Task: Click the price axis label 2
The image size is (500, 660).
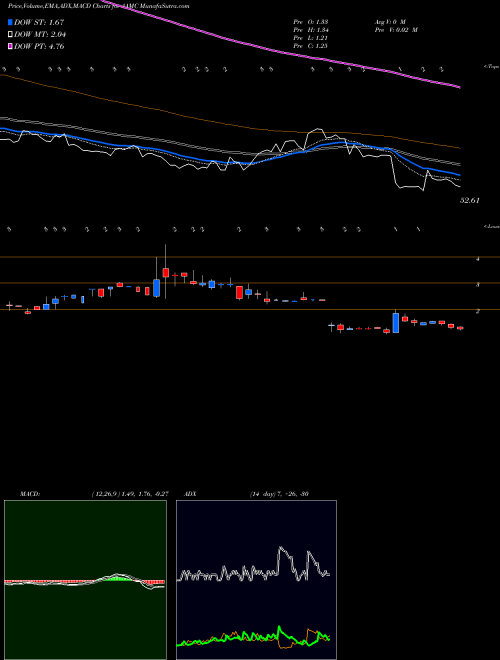Action: 478,311
